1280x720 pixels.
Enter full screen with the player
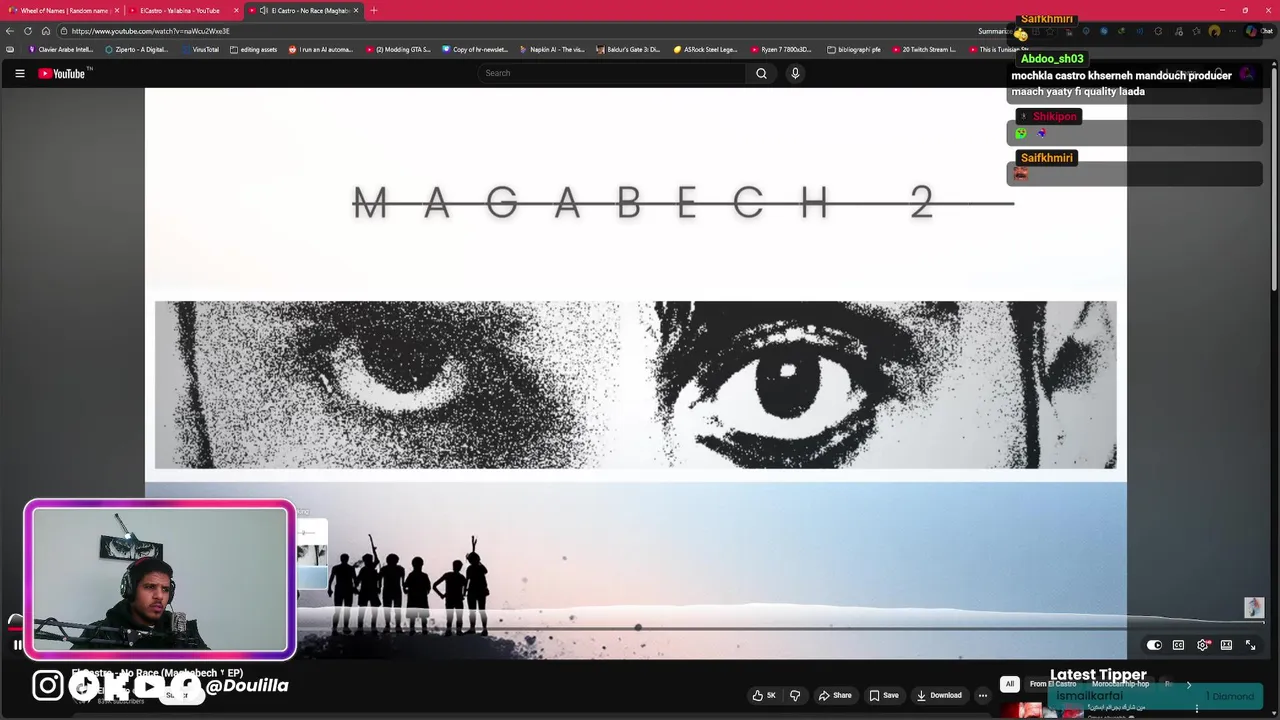pos(1250,645)
